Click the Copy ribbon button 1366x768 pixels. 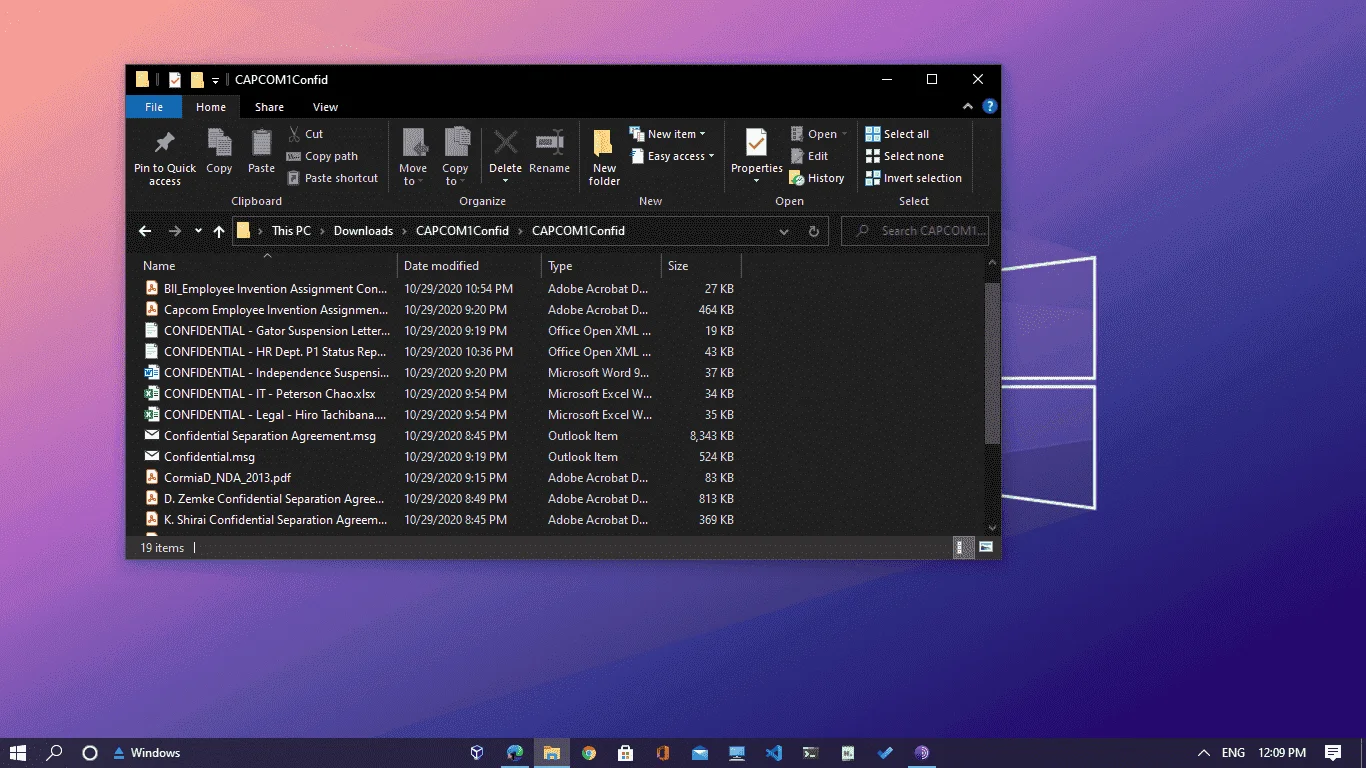click(x=219, y=152)
